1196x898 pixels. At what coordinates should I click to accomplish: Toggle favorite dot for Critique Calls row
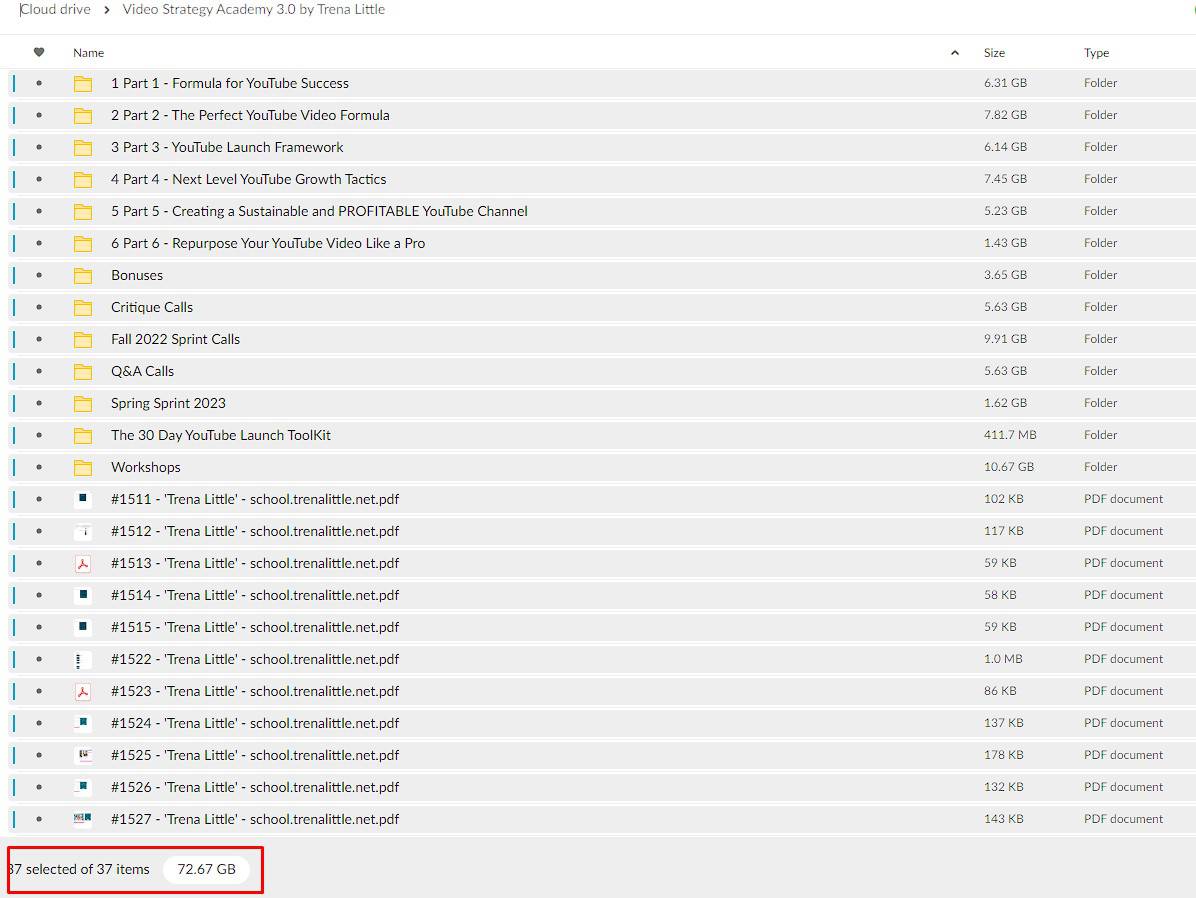(x=39, y=307)
